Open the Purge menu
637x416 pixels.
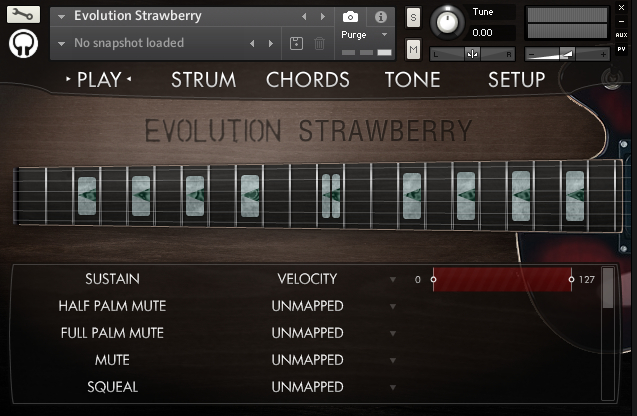tap(364, 35)
